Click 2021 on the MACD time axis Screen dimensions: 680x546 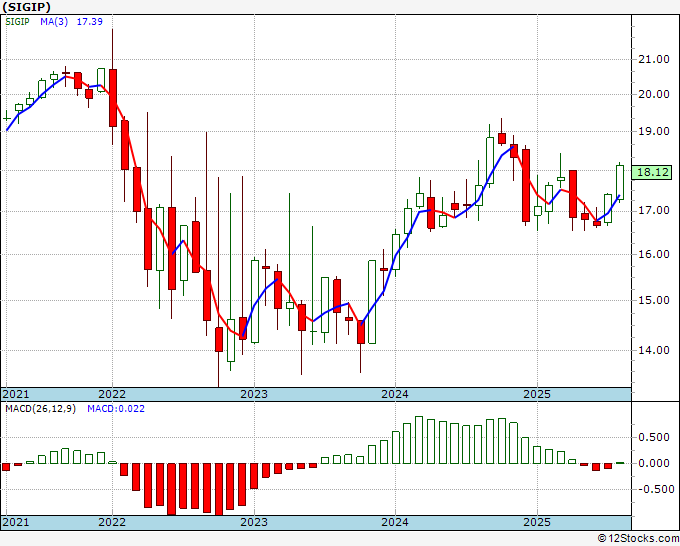pyautogui.click(x=16, y=522)
